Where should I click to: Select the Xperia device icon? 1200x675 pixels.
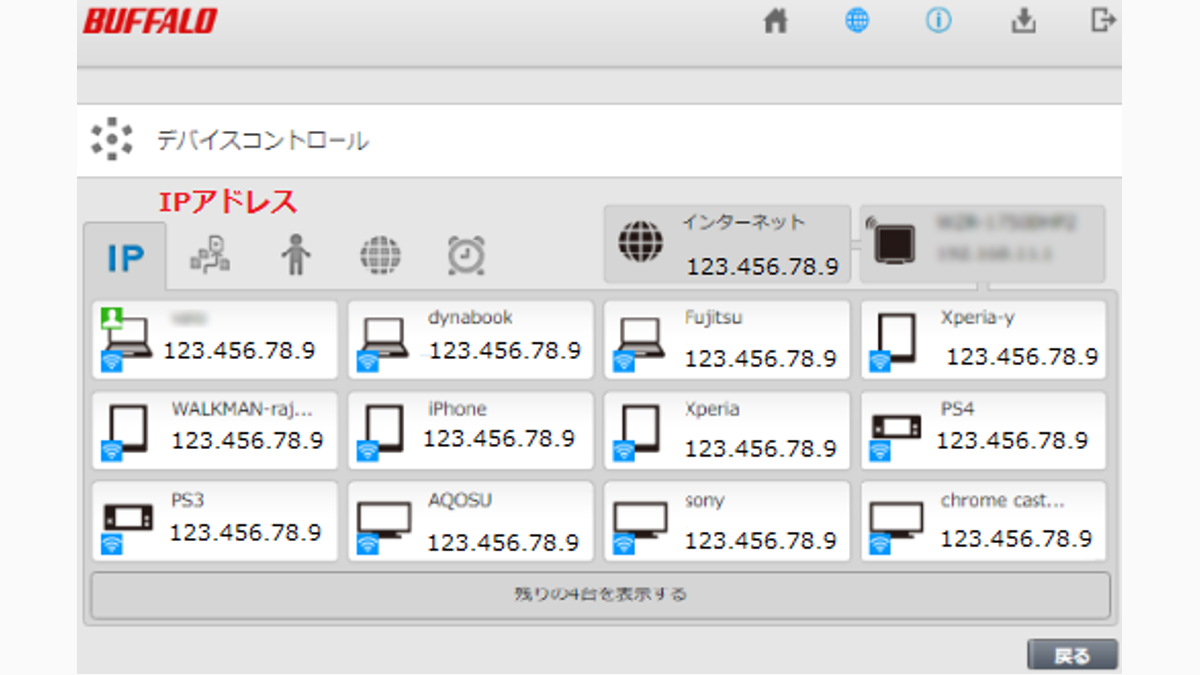[639, 430]
